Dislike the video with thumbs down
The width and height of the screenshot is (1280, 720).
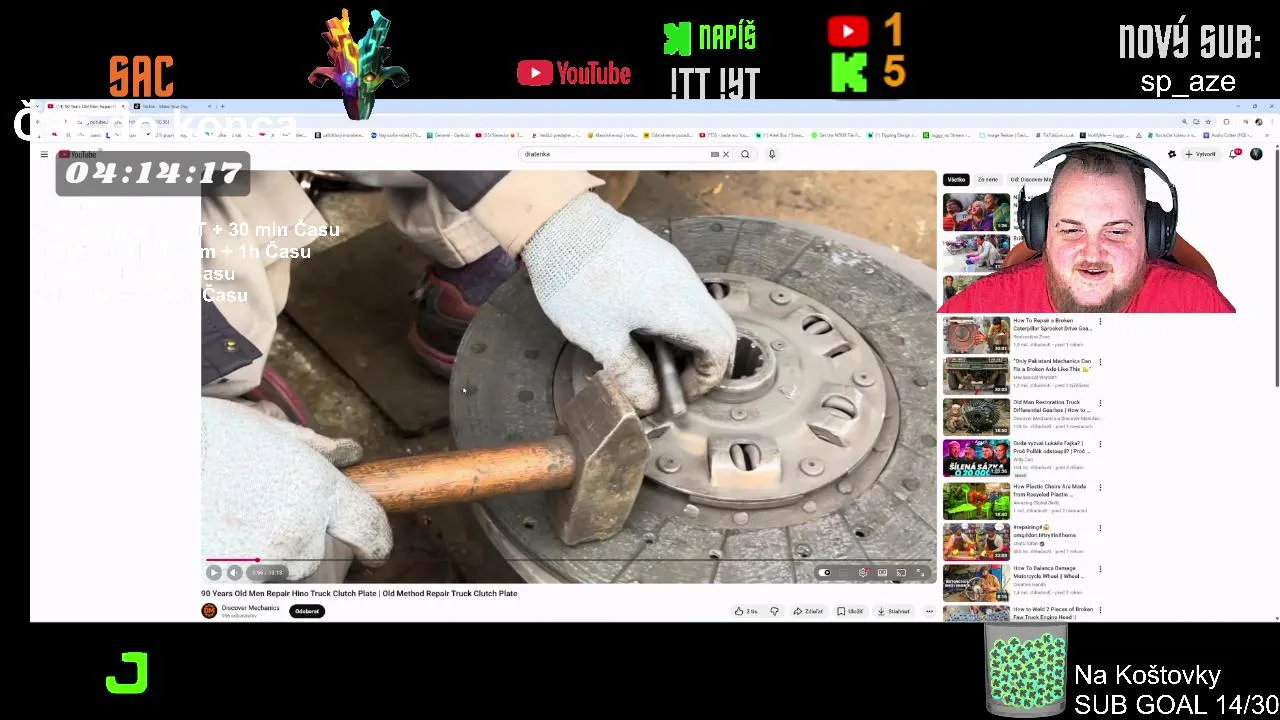coord(774,611)
